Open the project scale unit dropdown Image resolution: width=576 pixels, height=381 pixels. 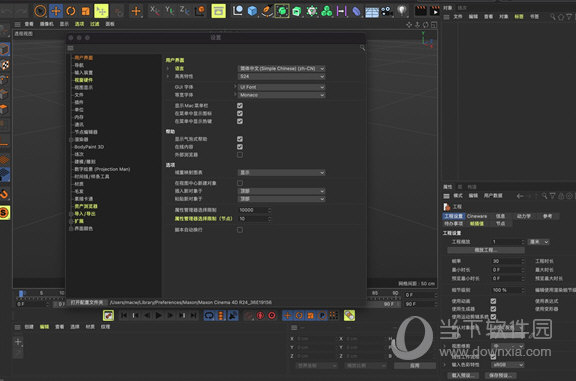(539, 242)
